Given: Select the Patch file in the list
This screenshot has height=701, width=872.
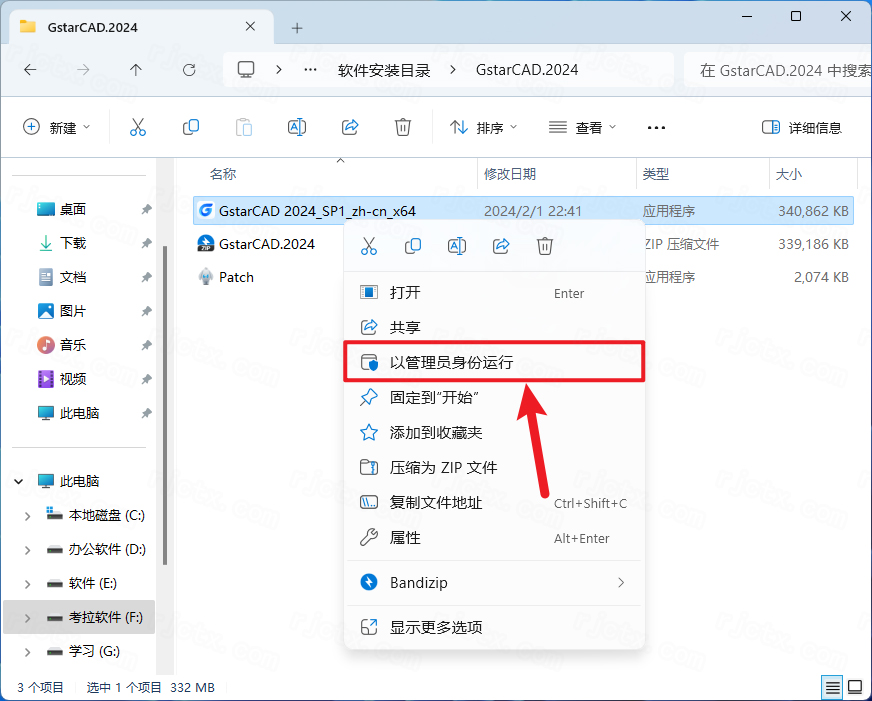Looking at the screenshot, I should (x=237, y=277).
